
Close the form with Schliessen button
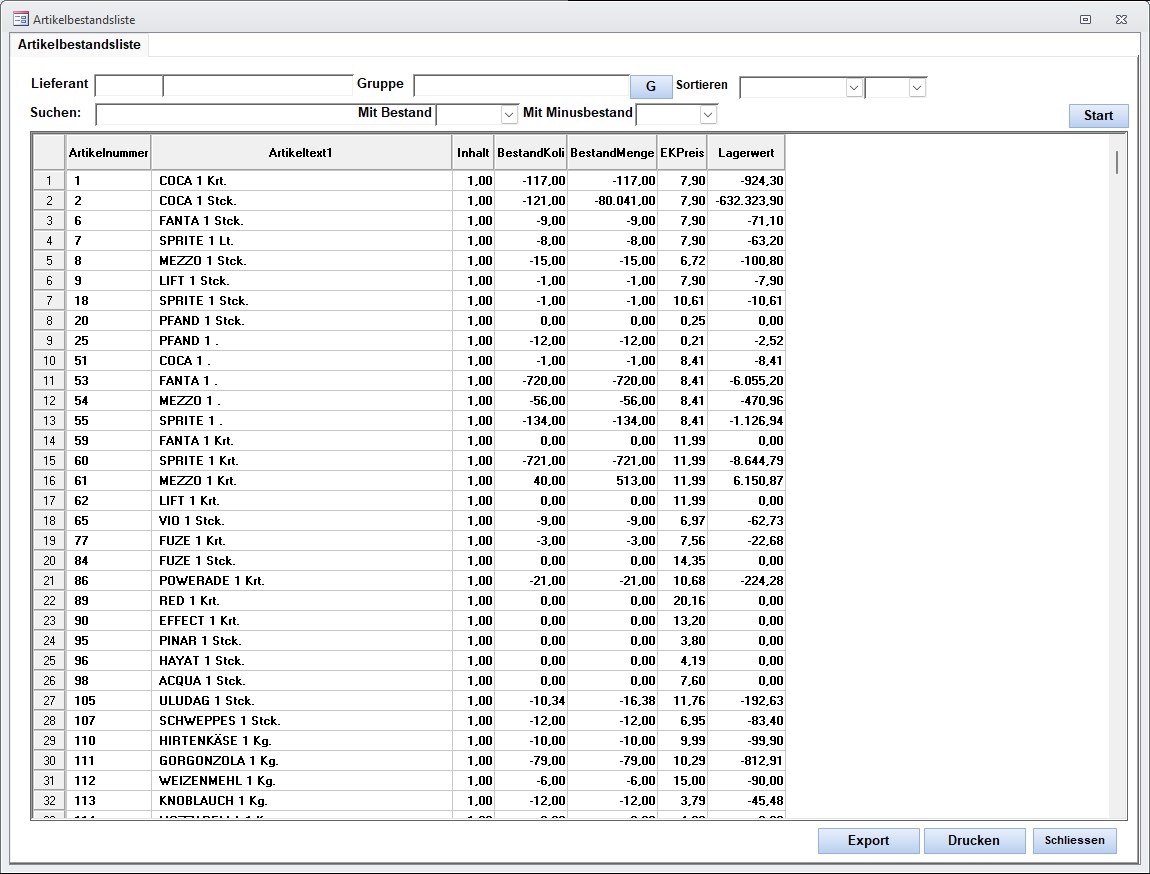pos(1074,840)
